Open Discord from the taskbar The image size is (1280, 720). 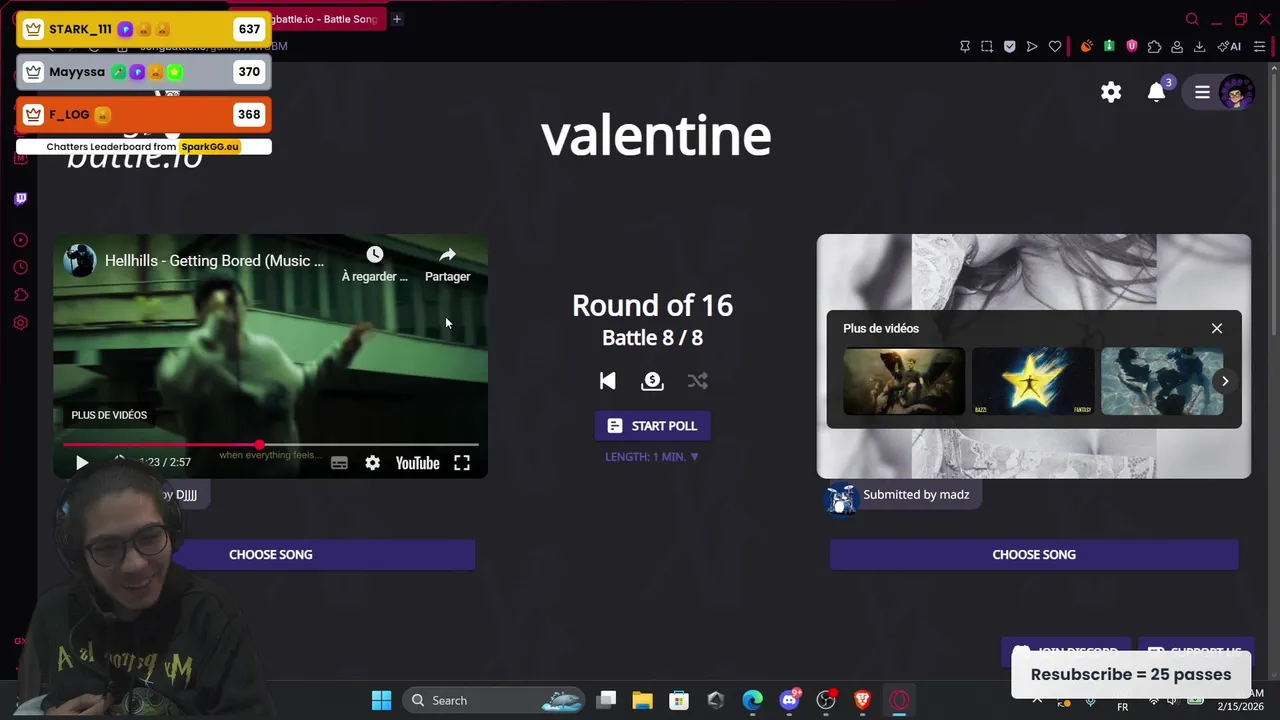click(x=789, y=700)
